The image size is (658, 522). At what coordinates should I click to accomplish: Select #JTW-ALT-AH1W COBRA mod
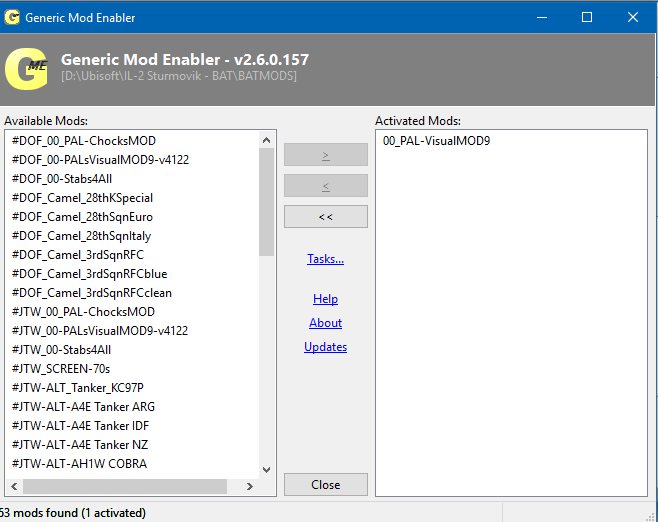[x=79, y=464]
